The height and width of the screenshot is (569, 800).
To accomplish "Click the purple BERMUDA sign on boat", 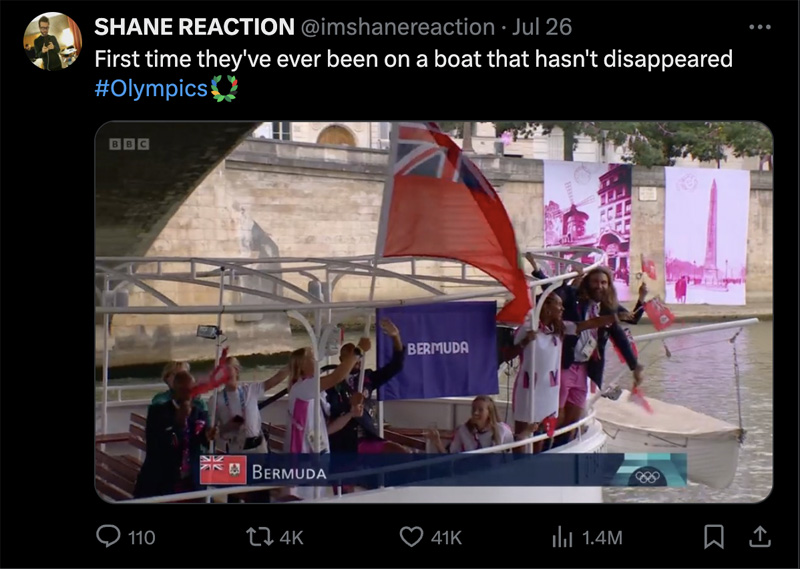I will 437,350.
